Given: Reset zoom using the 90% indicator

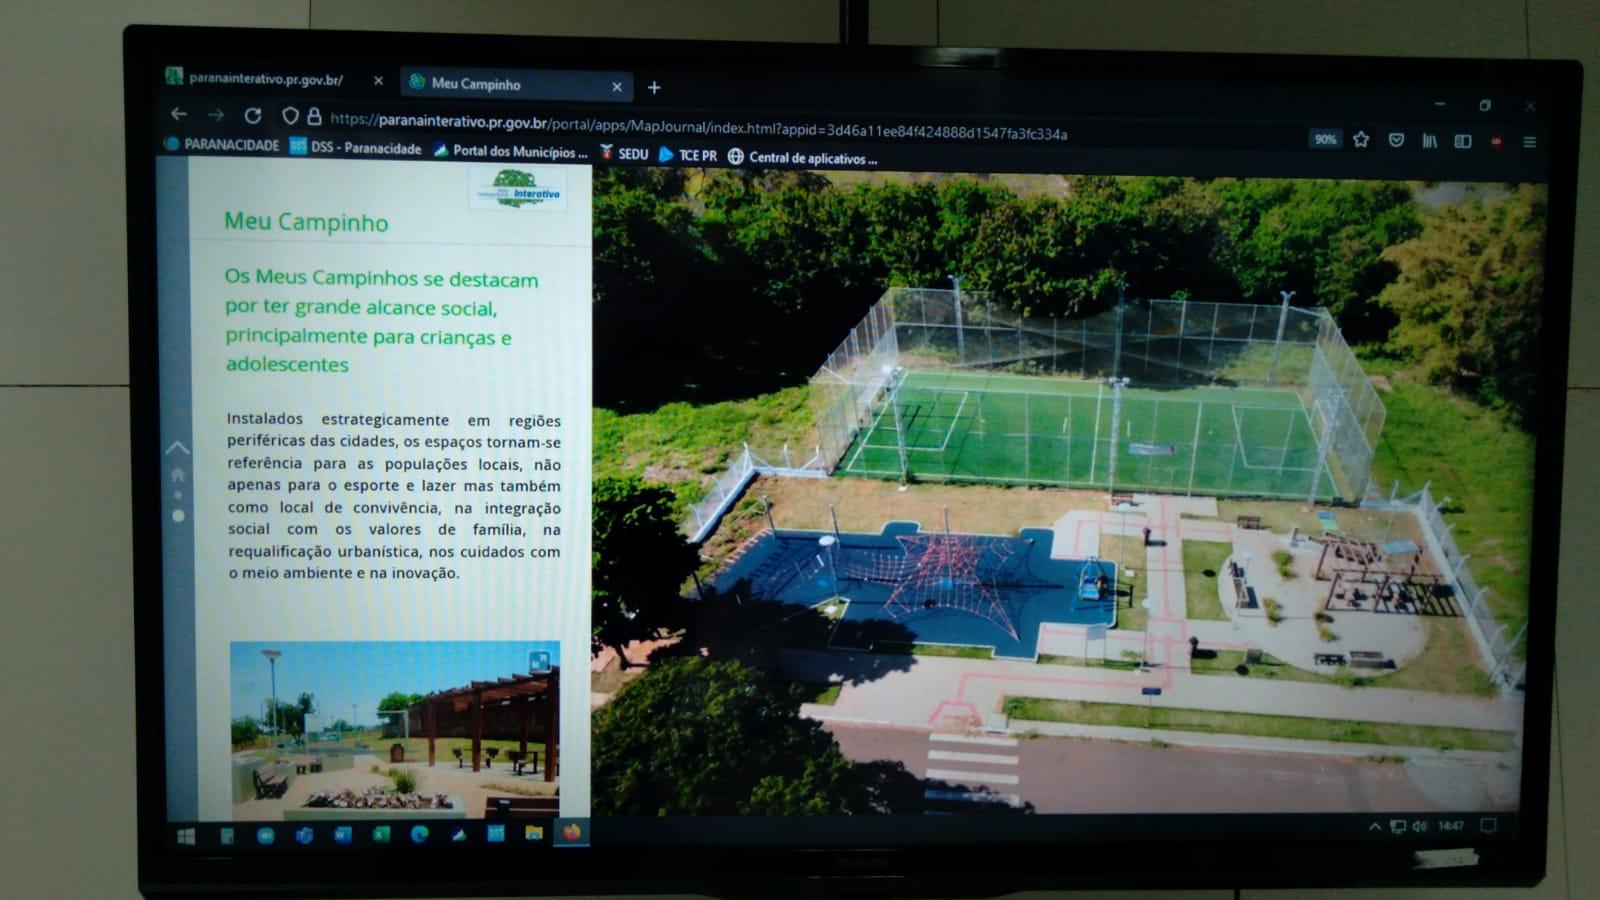Looking at the screenshot, I should [x=1325, y=139].
